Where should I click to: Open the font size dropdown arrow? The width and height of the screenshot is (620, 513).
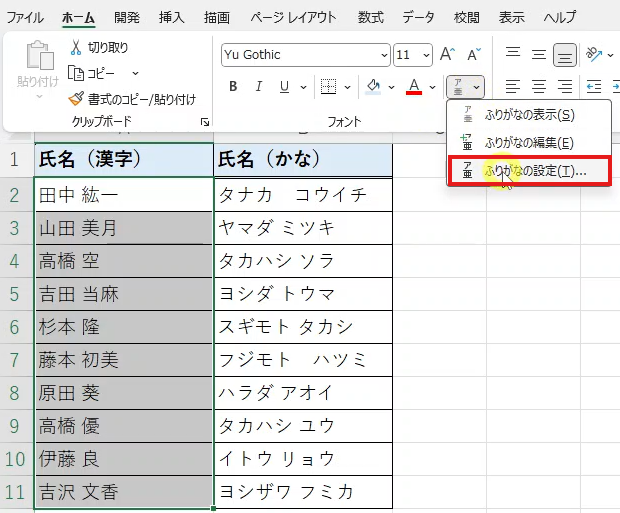coord(427,55)
